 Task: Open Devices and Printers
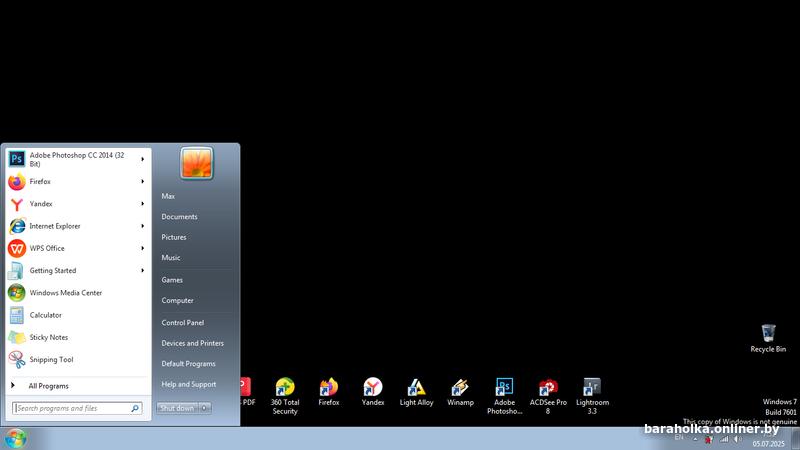click(x=192, y=343)
